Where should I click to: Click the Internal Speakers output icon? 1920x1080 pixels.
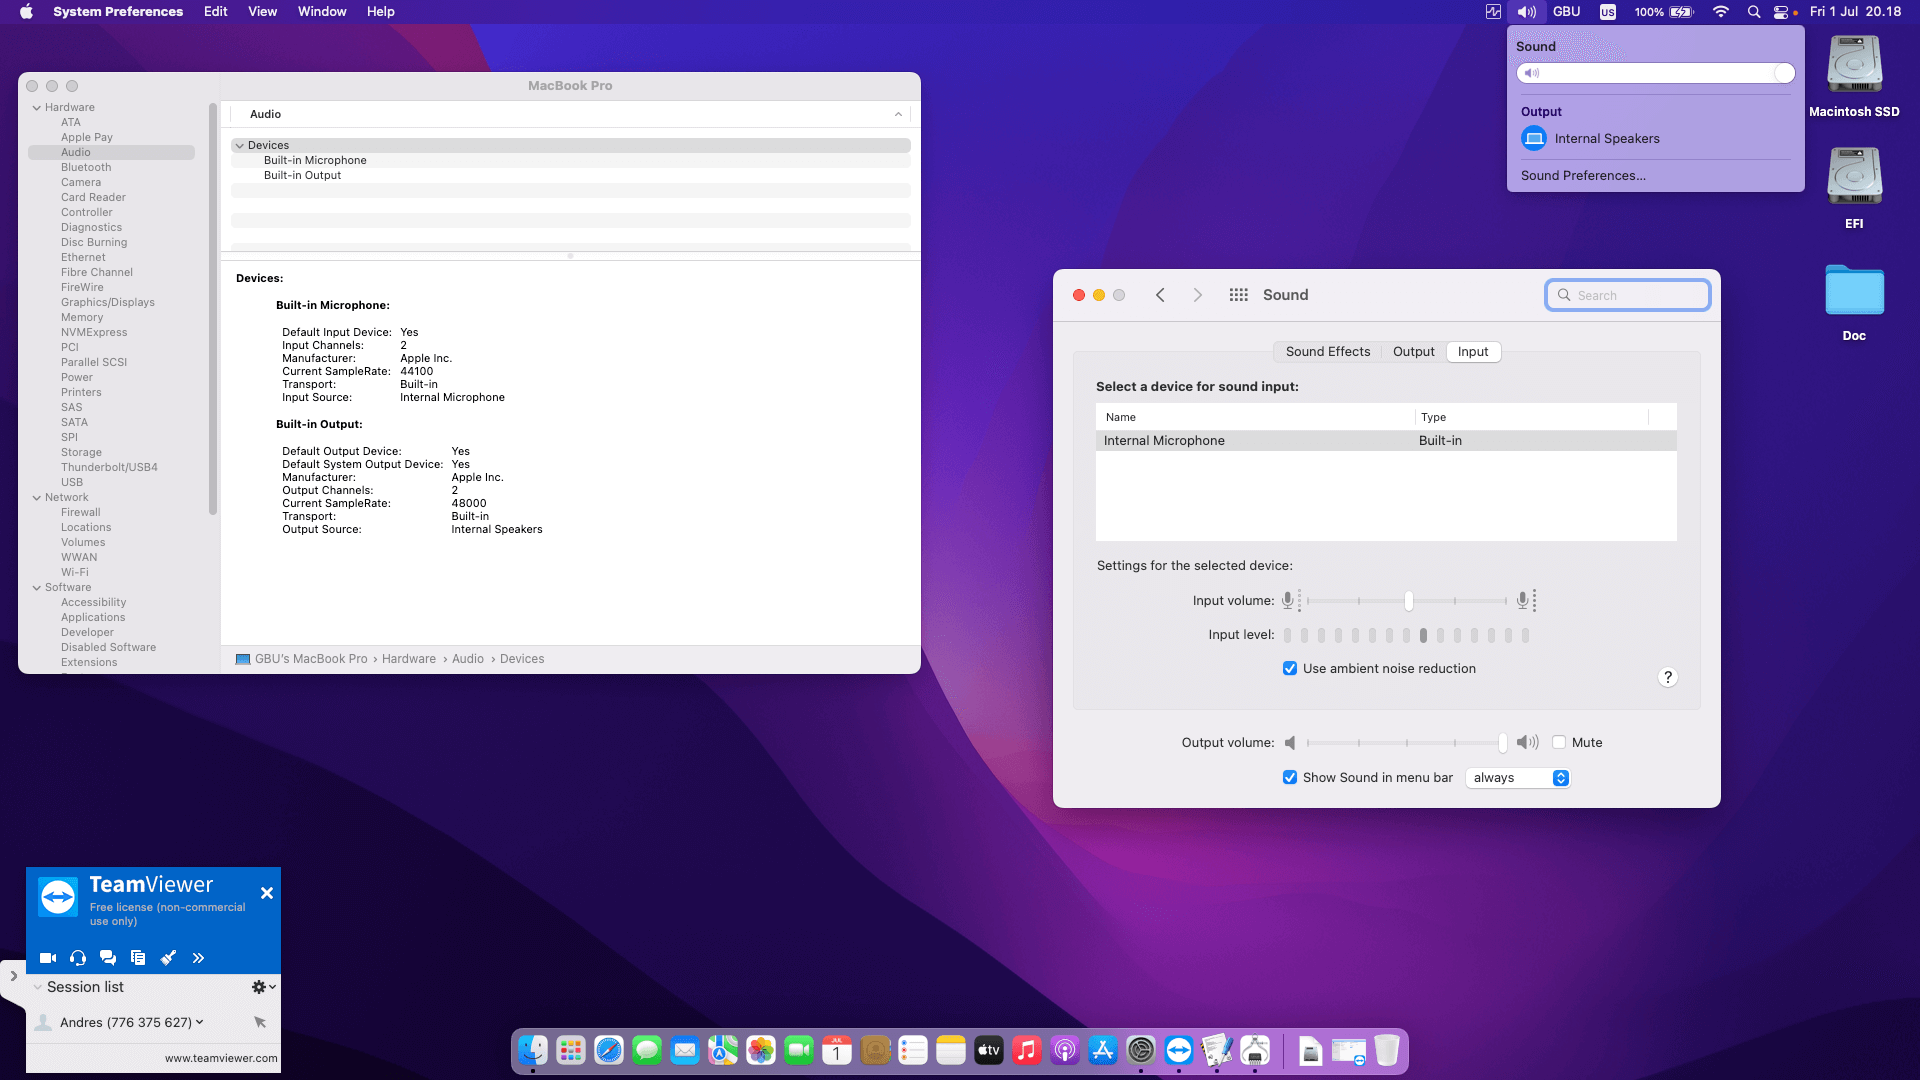click(x=1534, y=139)
